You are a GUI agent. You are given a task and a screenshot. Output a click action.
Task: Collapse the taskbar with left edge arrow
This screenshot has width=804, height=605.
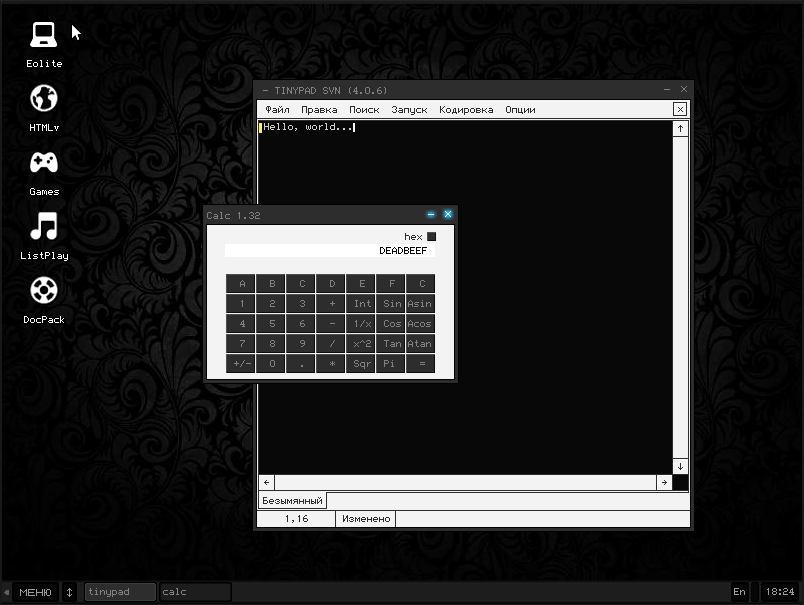[6, 592]
